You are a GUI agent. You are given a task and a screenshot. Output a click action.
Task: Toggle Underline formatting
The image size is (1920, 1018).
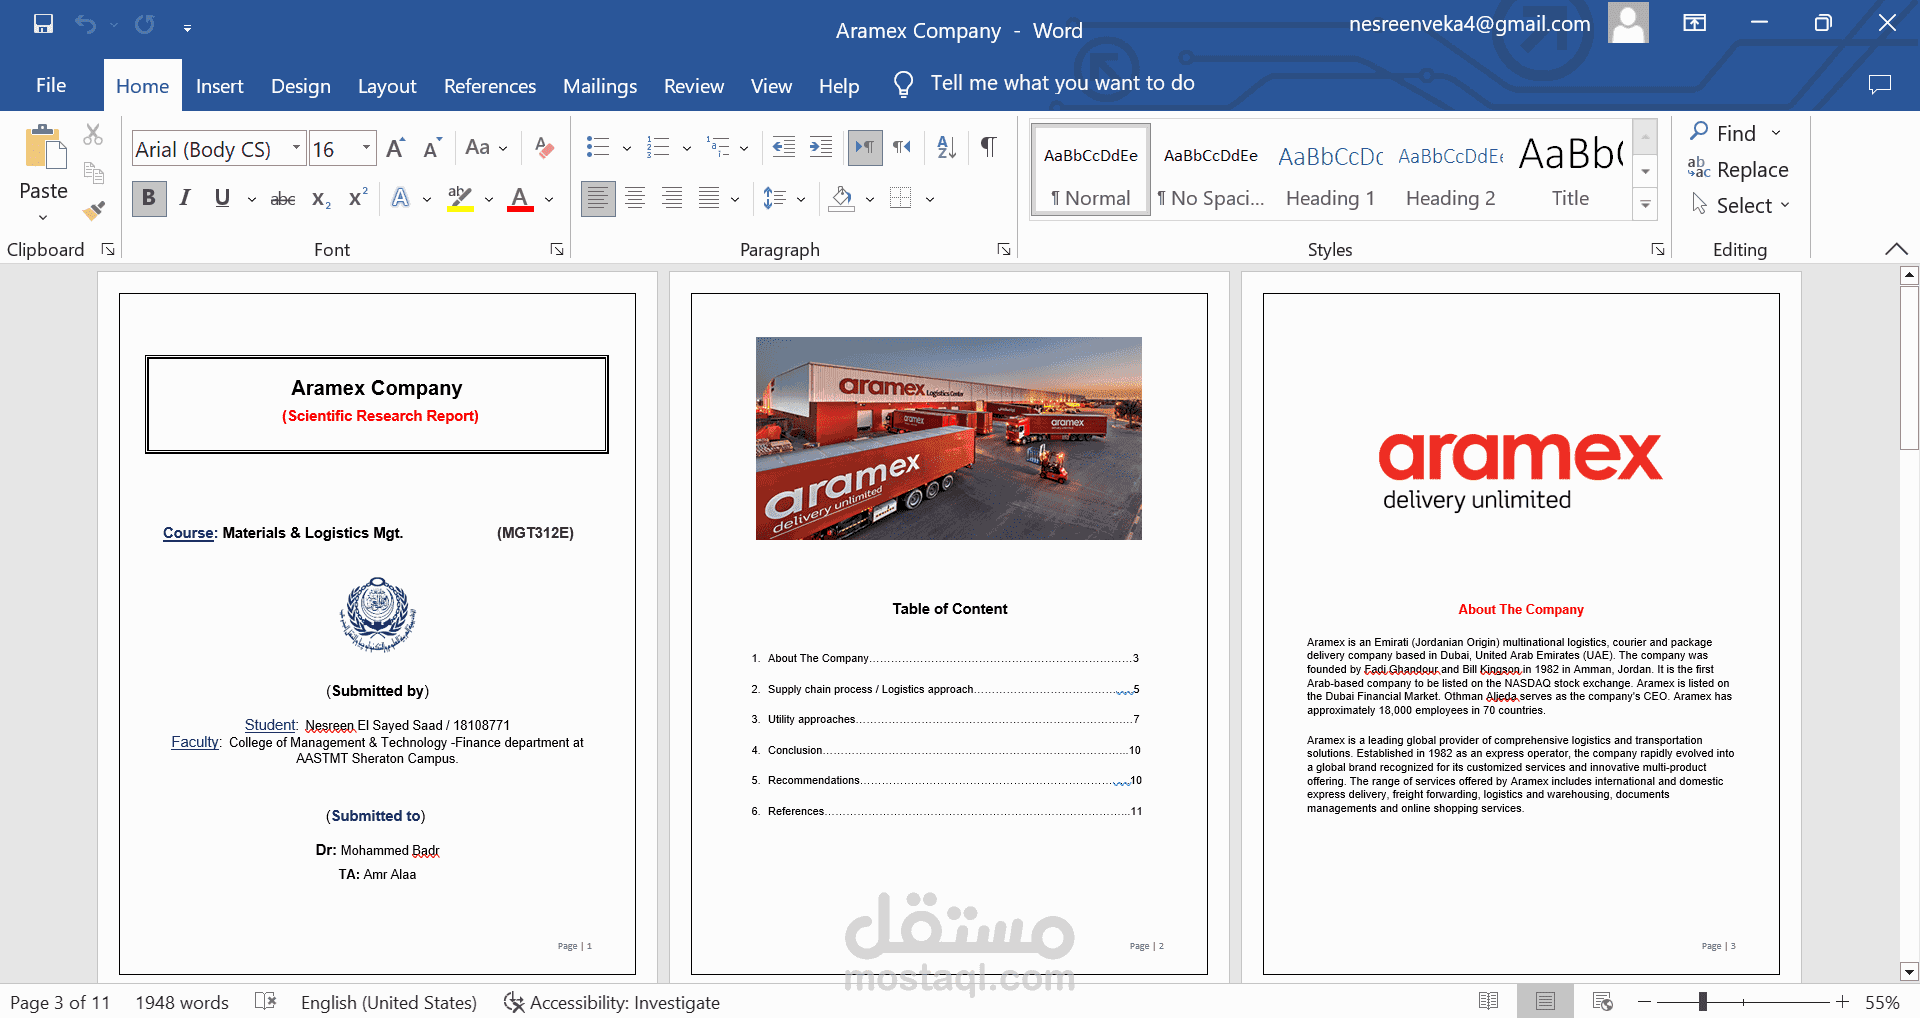(222, 198)
